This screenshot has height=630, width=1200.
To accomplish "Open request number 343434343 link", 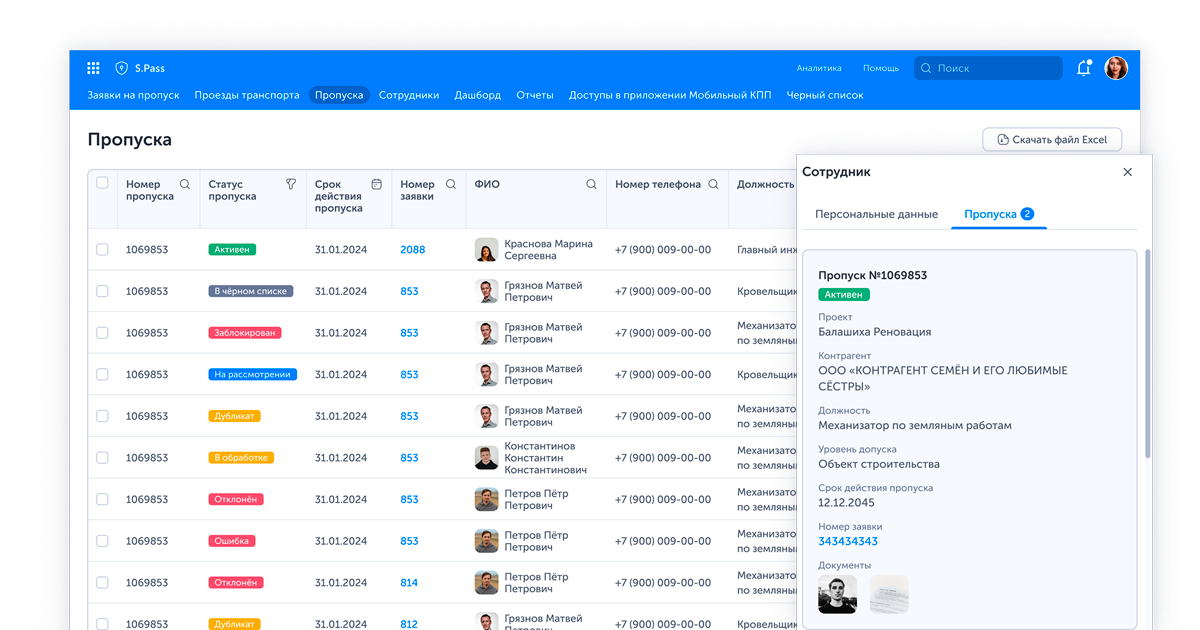I will pyautogui.click(x=848, y=541).
